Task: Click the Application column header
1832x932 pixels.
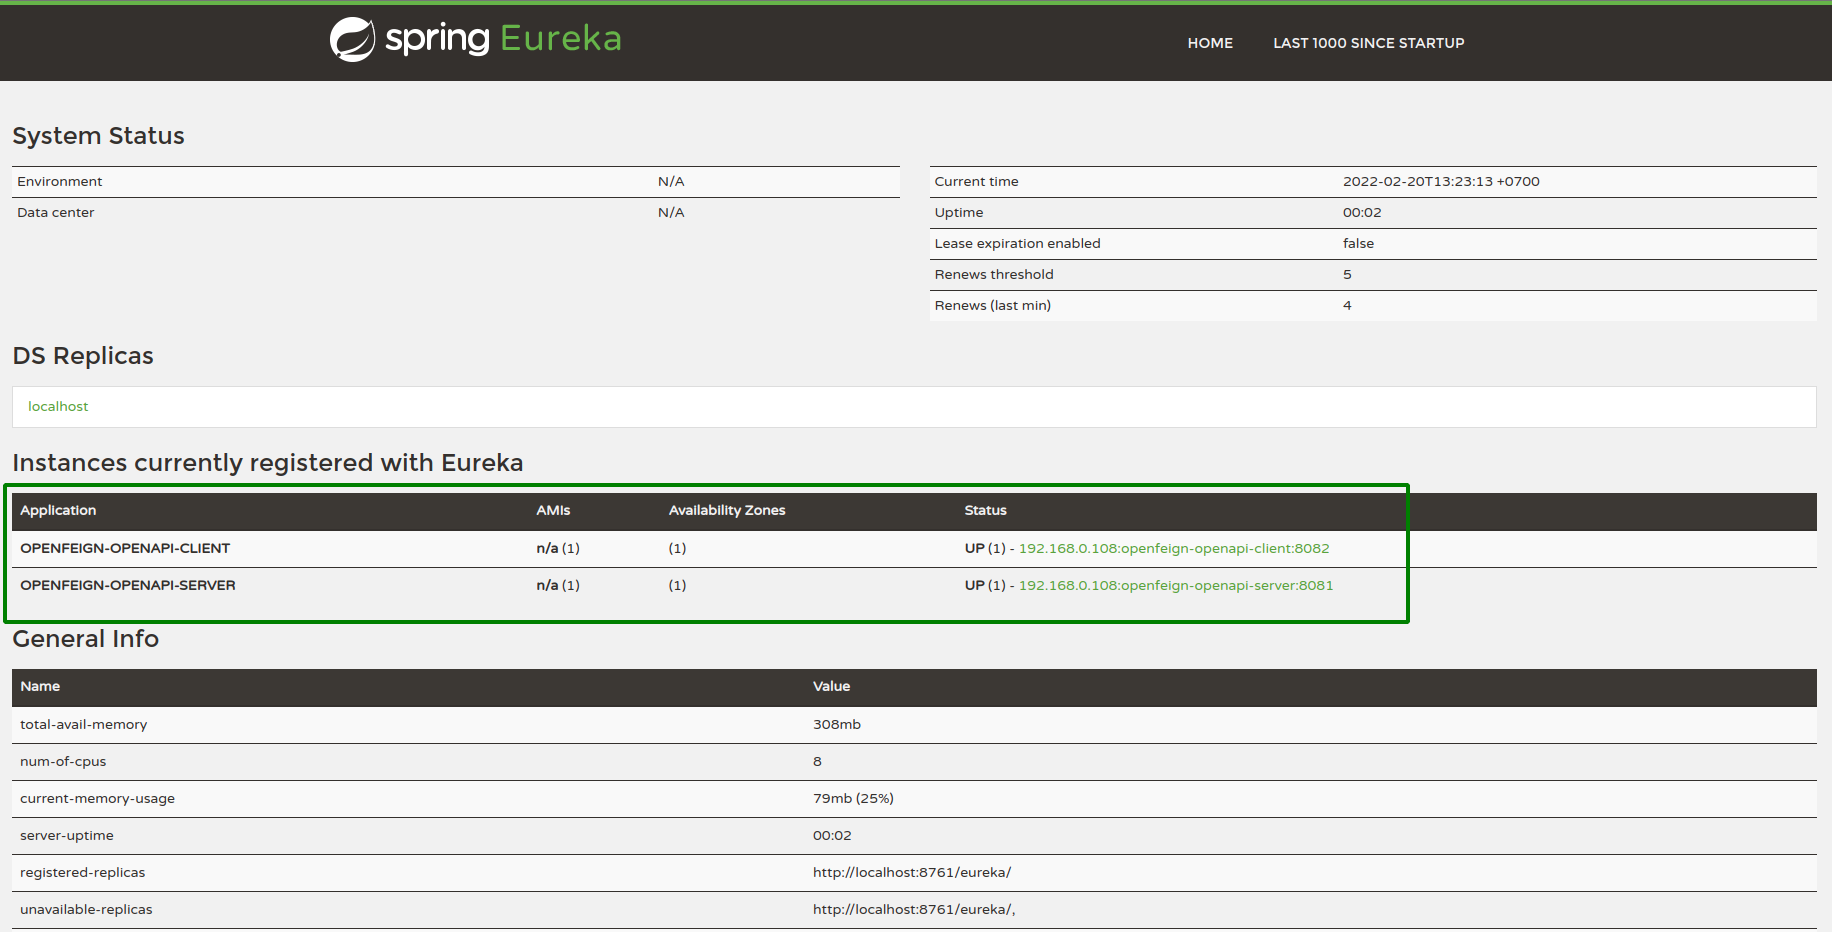Action: tap(58, 511)
